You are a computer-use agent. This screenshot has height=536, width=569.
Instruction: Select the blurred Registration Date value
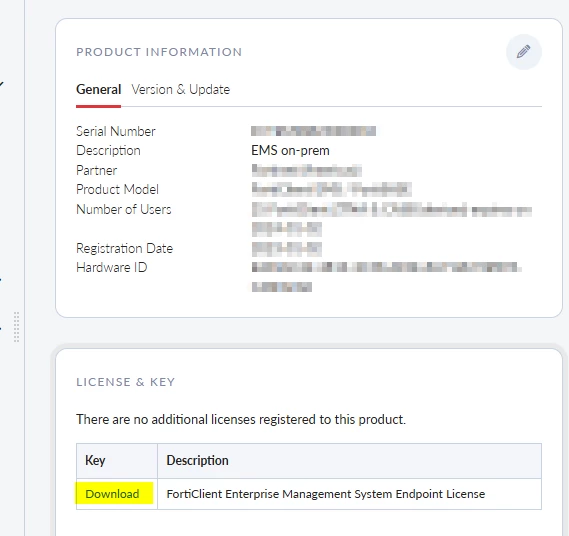pos(287,249)
